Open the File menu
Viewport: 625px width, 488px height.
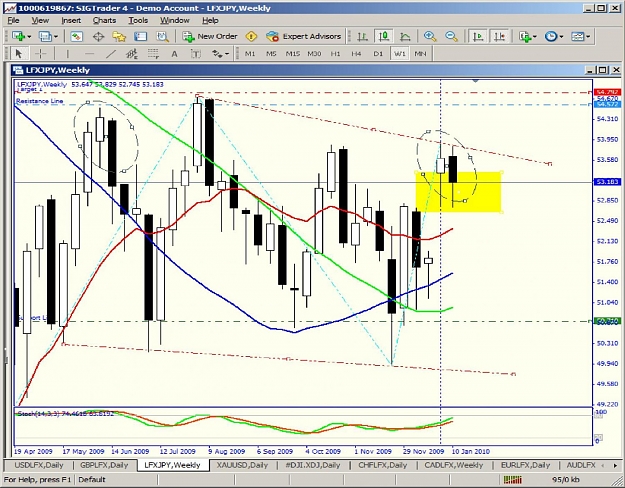[13, 20]
